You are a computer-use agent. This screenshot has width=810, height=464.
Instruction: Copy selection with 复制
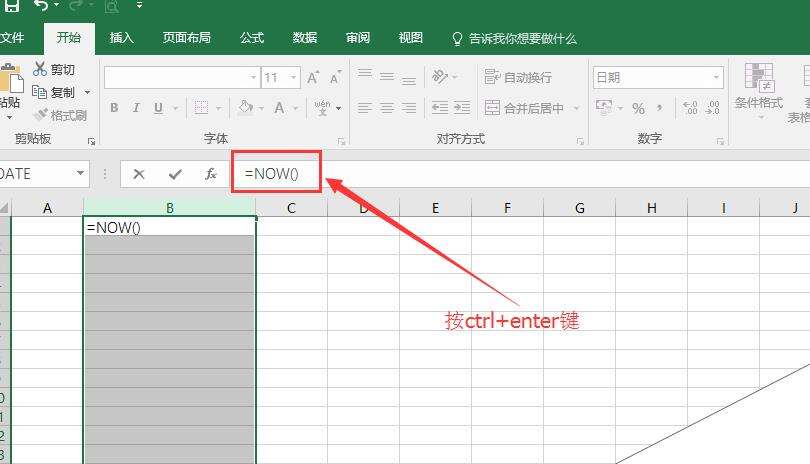pyautogui.click(x=53, y=92)
